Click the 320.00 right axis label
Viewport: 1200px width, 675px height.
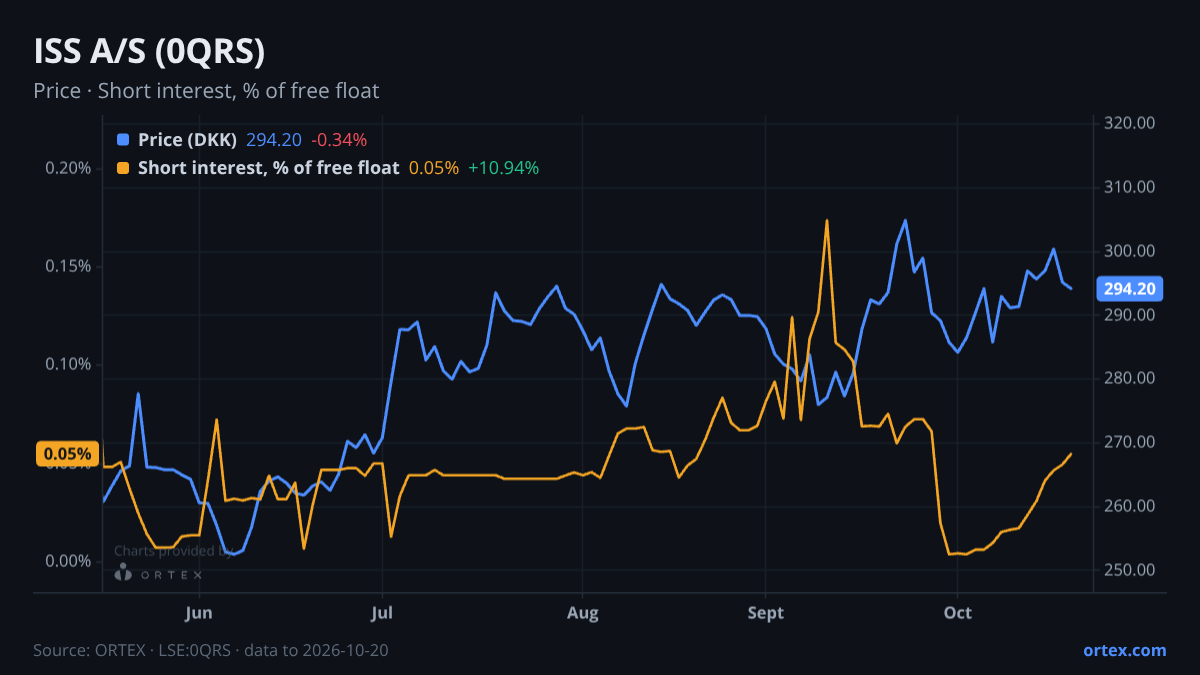(1130, 123)
